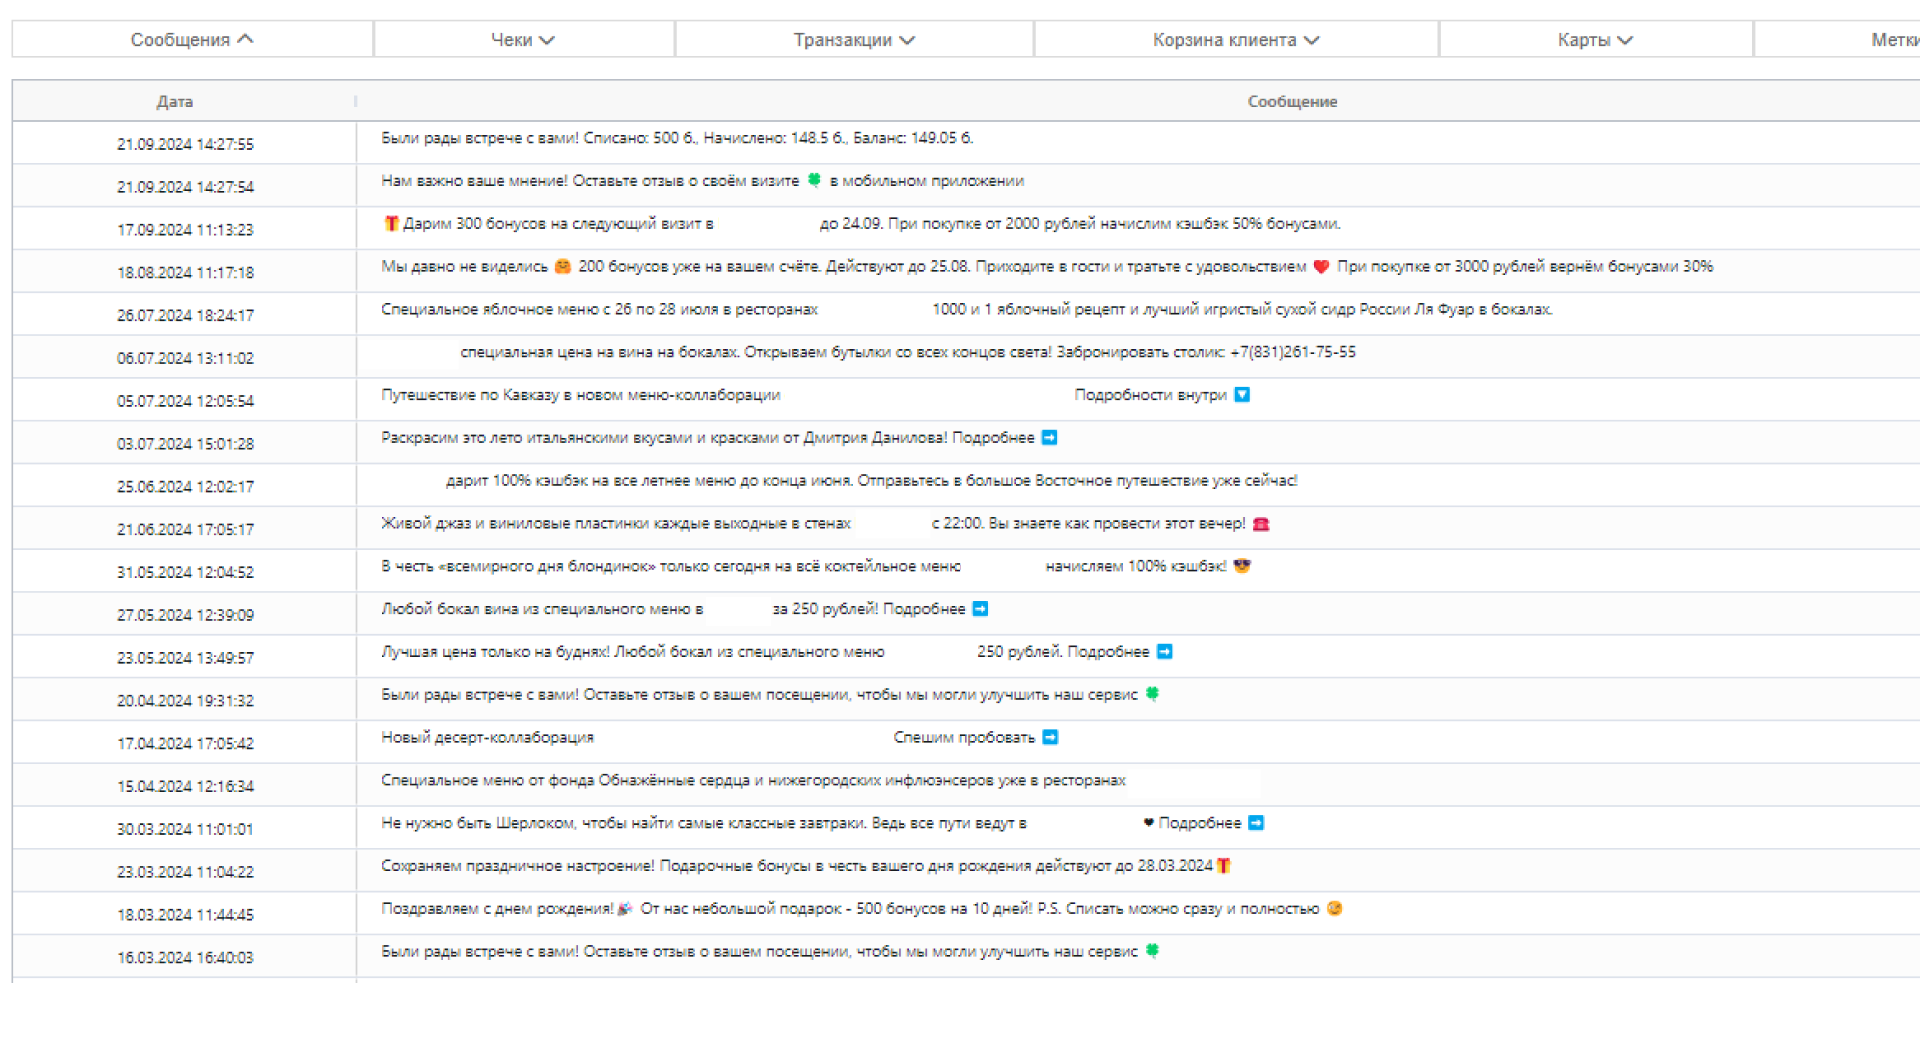Expand the Карты section
This screenshot has width=1920, height=1049.
(x=1595, y=40)
